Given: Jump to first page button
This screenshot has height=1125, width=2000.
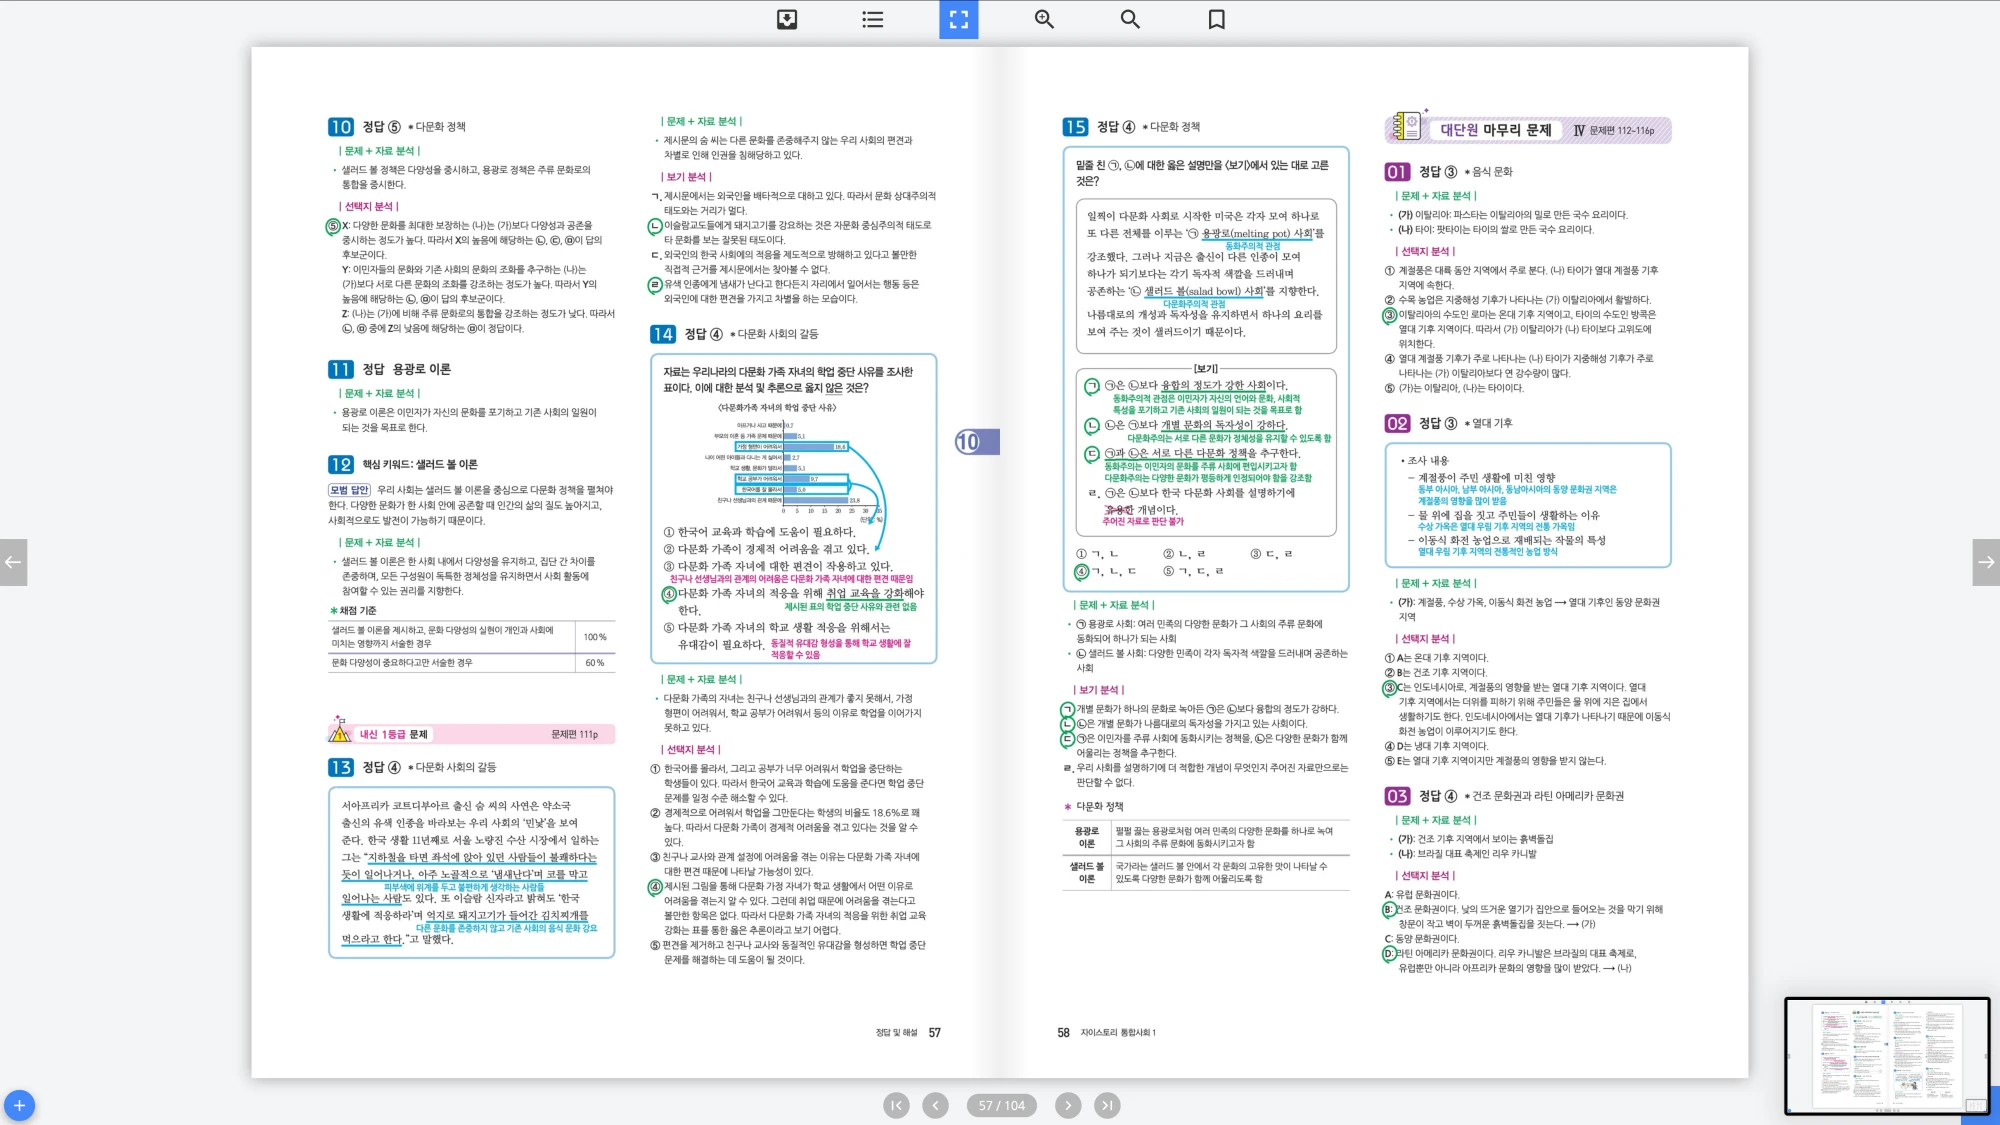Looking at the screenshot, I should [x=896, y=1105].
